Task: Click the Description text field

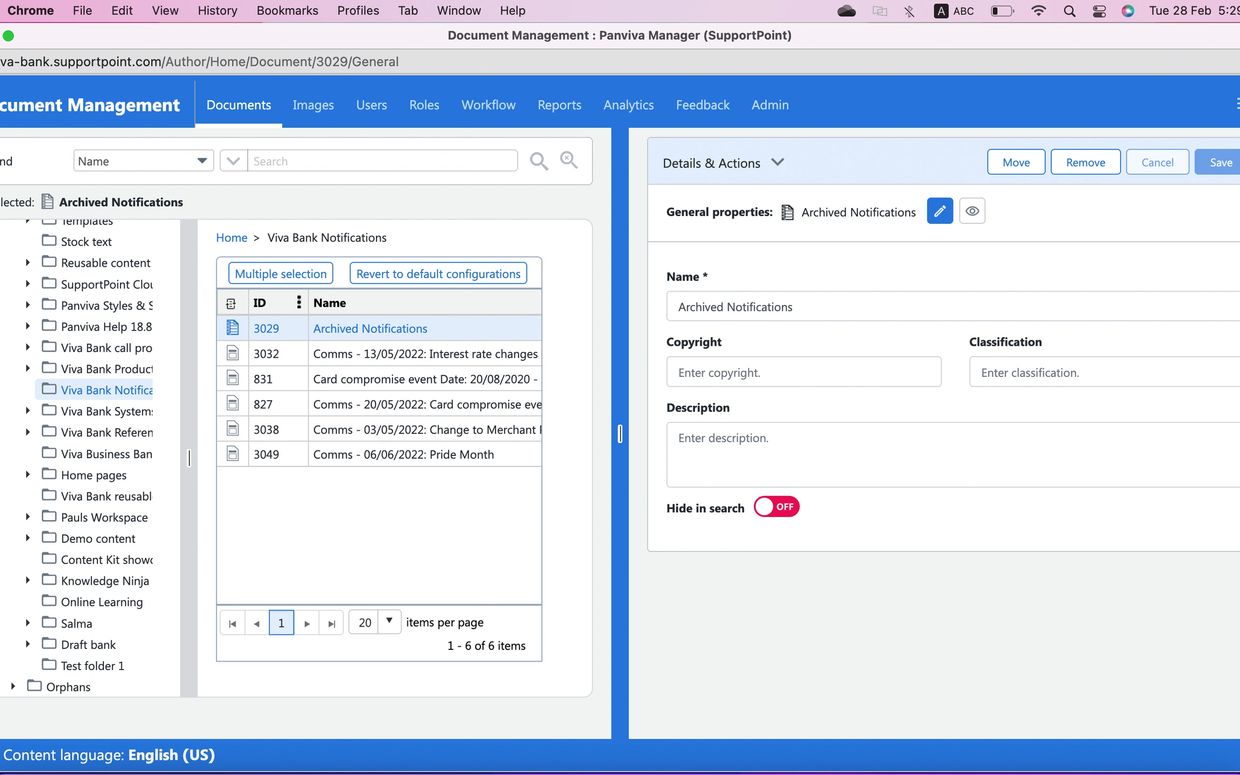Action: [952, 454]
